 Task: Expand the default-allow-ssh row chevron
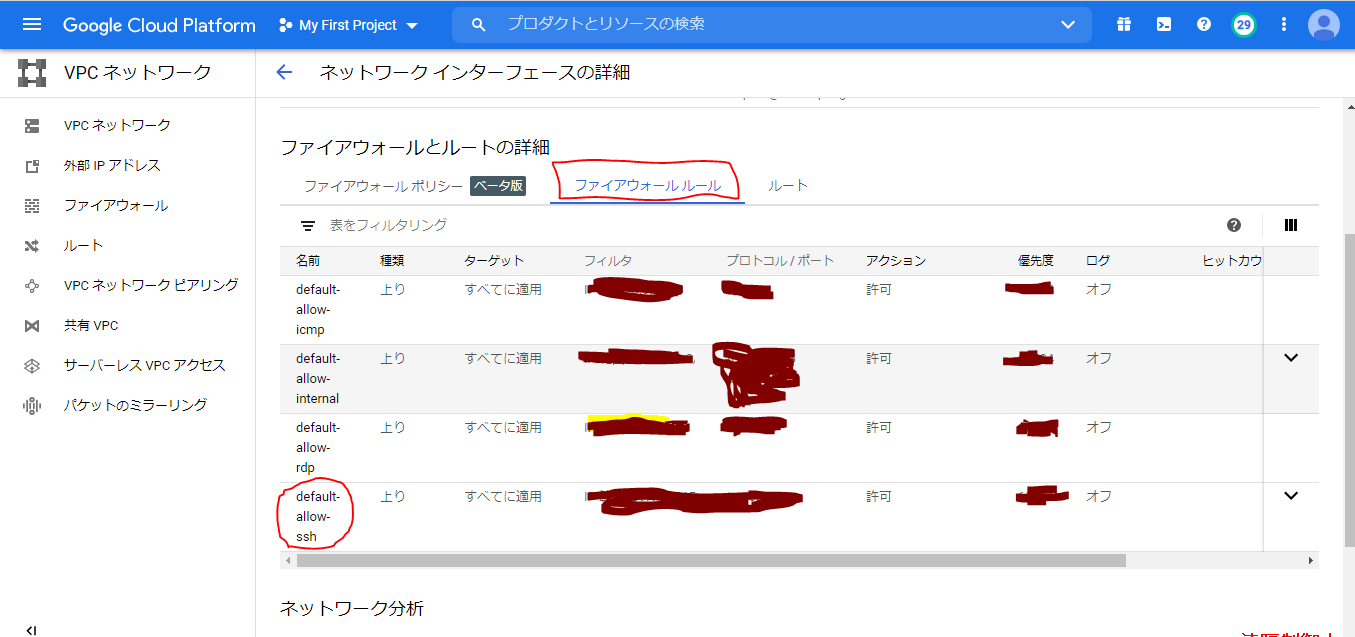(x=1291, y=495)
